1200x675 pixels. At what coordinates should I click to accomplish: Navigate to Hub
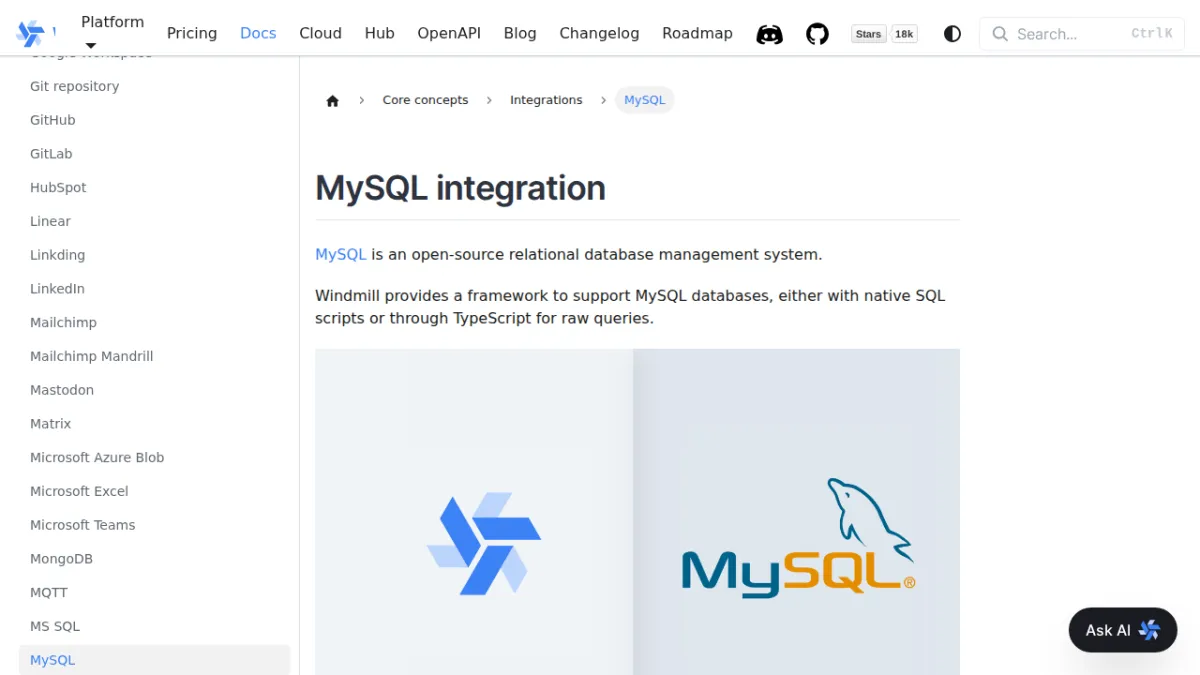[379, 33]
